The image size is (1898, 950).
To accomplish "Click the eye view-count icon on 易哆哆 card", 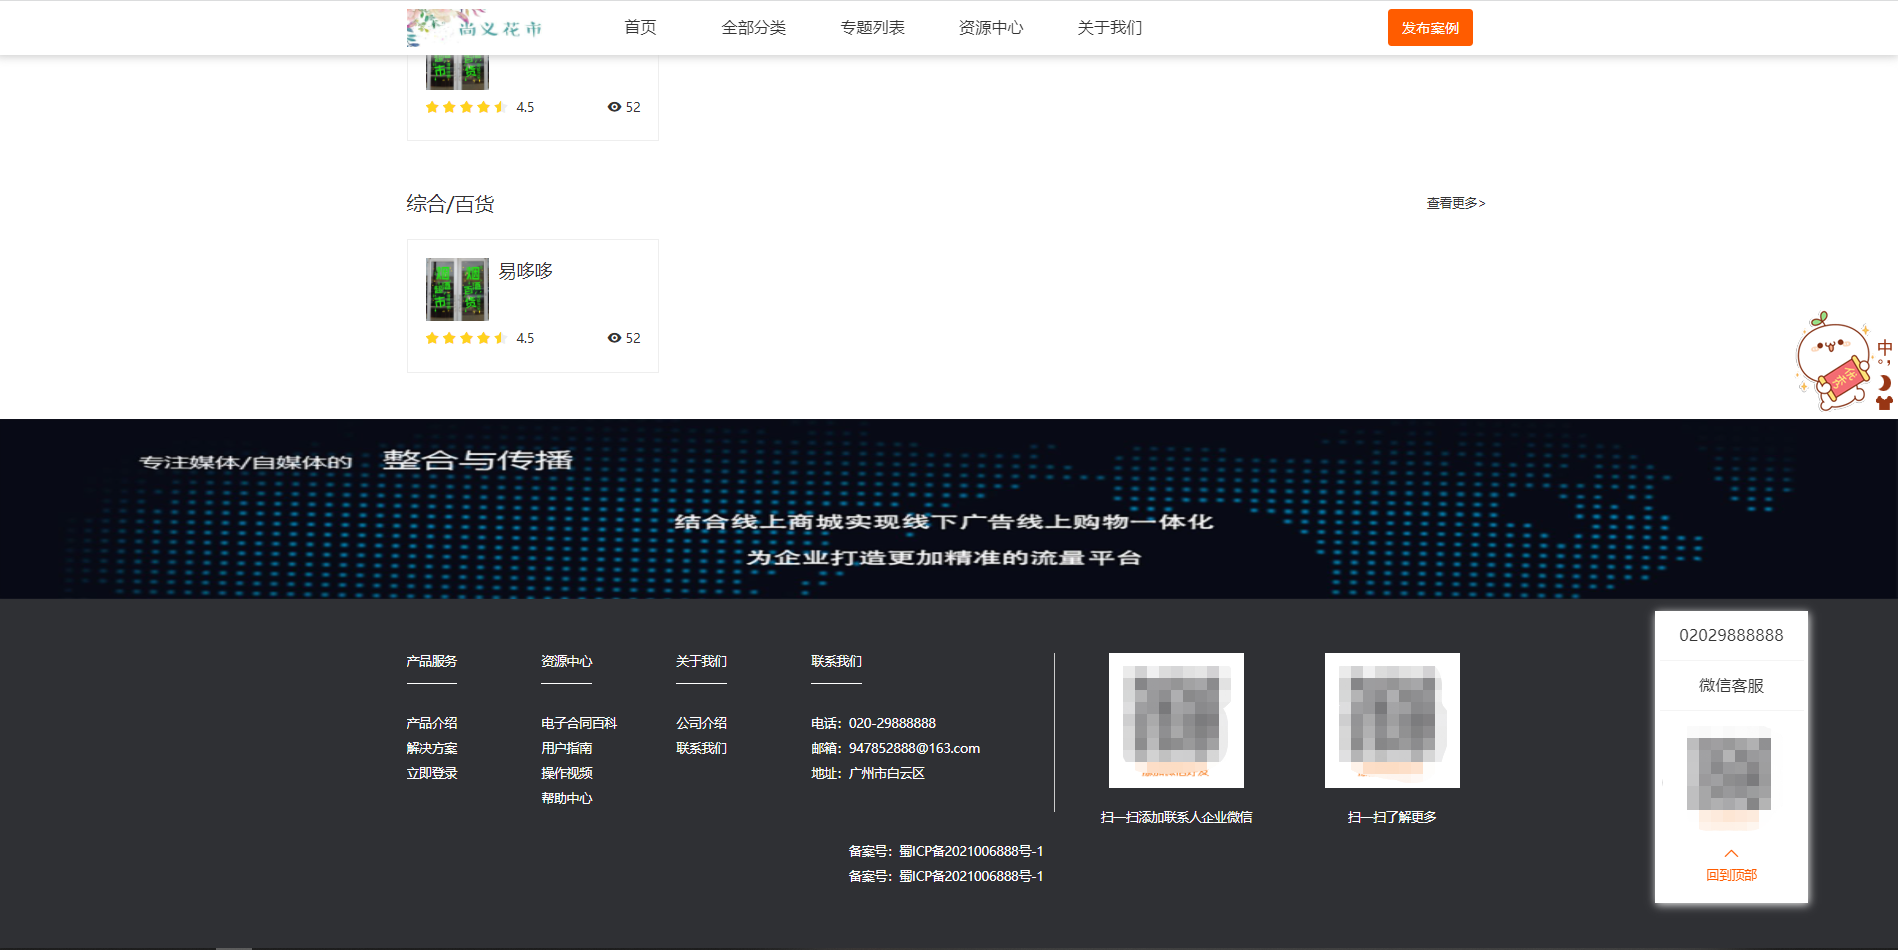I will click(x=614, y=338).
